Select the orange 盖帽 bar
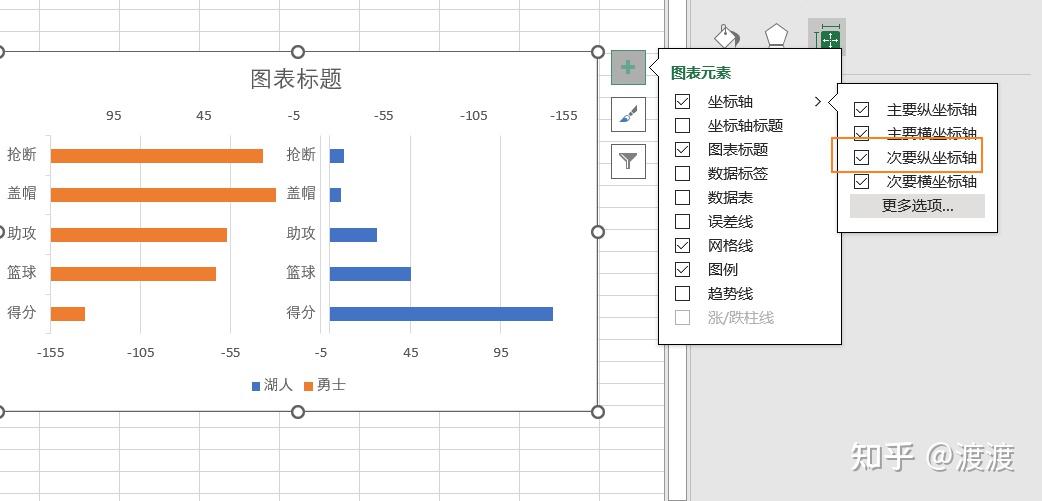Viewport: 1042px width, 501px height. 163,195
